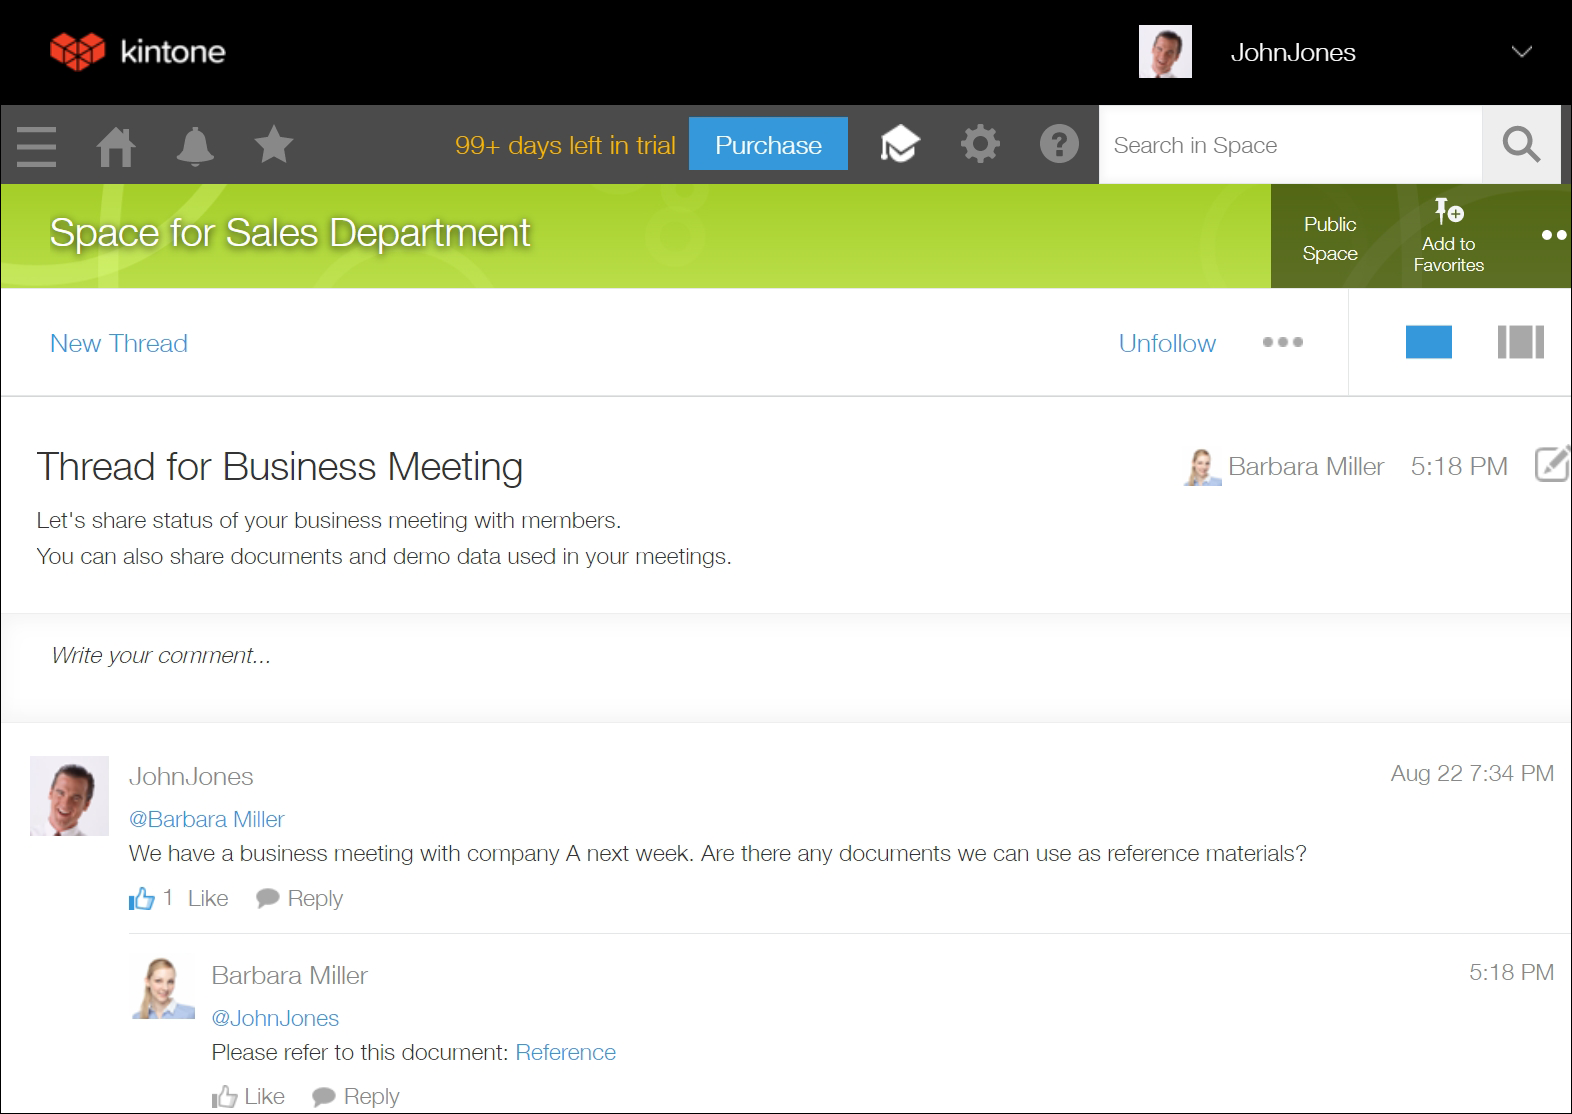Image resolution: width=1572 pixels, height=1114 pixels.
Task: Edit the thread with pencil icon
Action: 1551,465
